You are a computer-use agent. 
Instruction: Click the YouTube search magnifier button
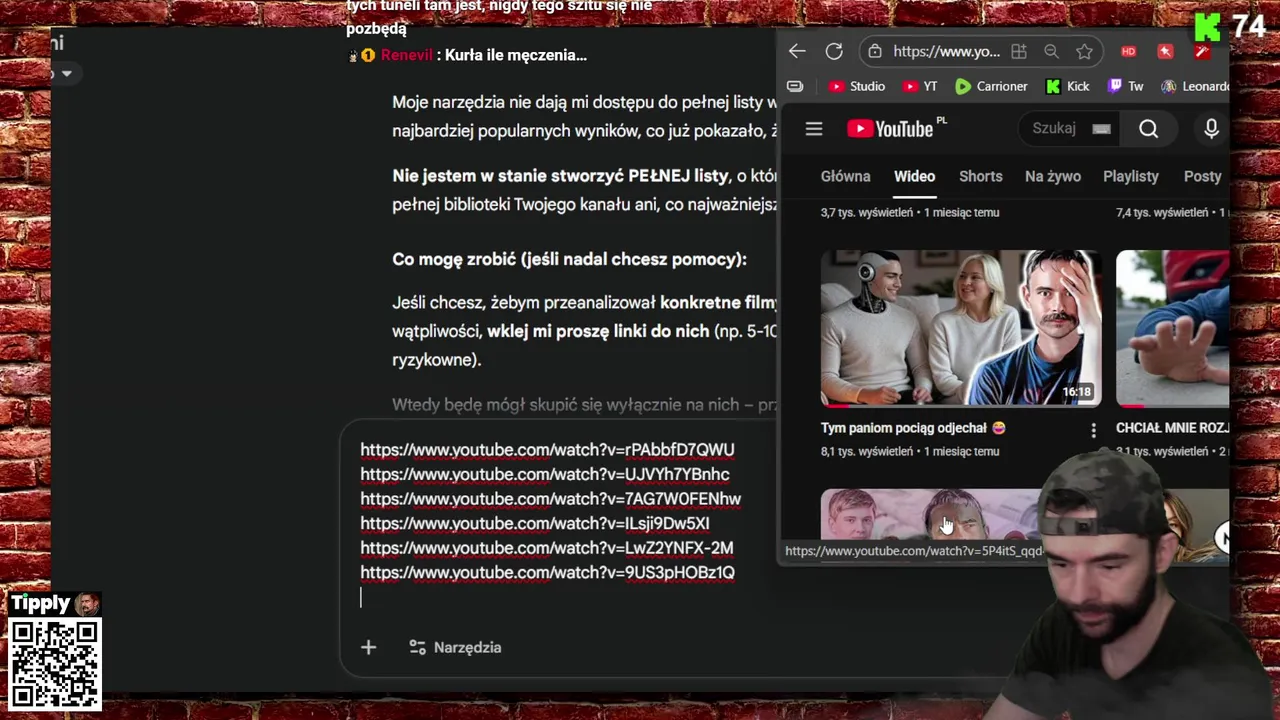pyautogui.click(x=1148, y=129)
